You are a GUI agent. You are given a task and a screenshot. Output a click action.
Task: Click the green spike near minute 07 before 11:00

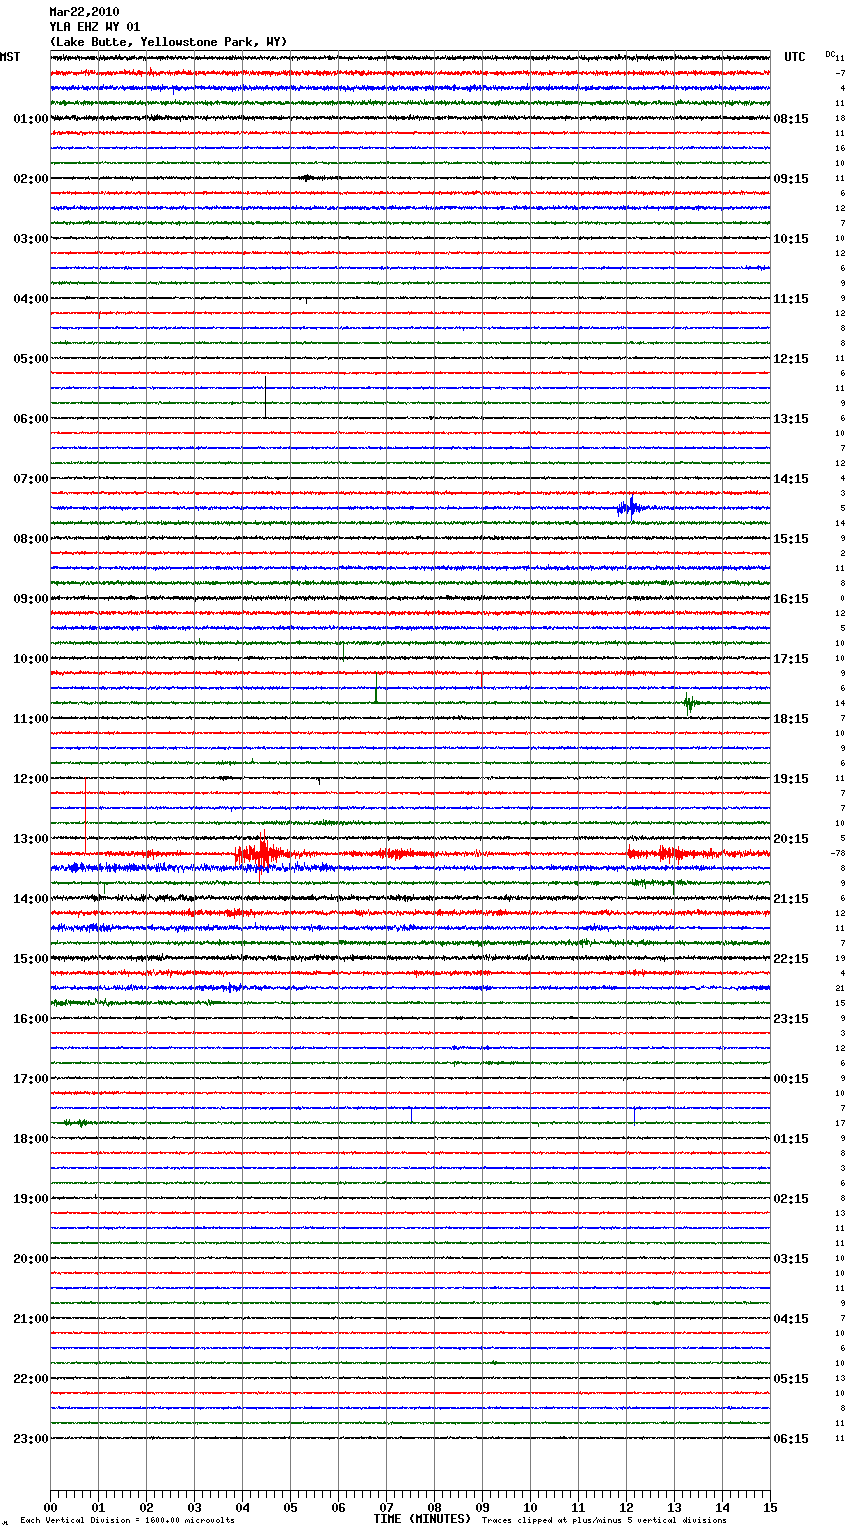(376, 688)
